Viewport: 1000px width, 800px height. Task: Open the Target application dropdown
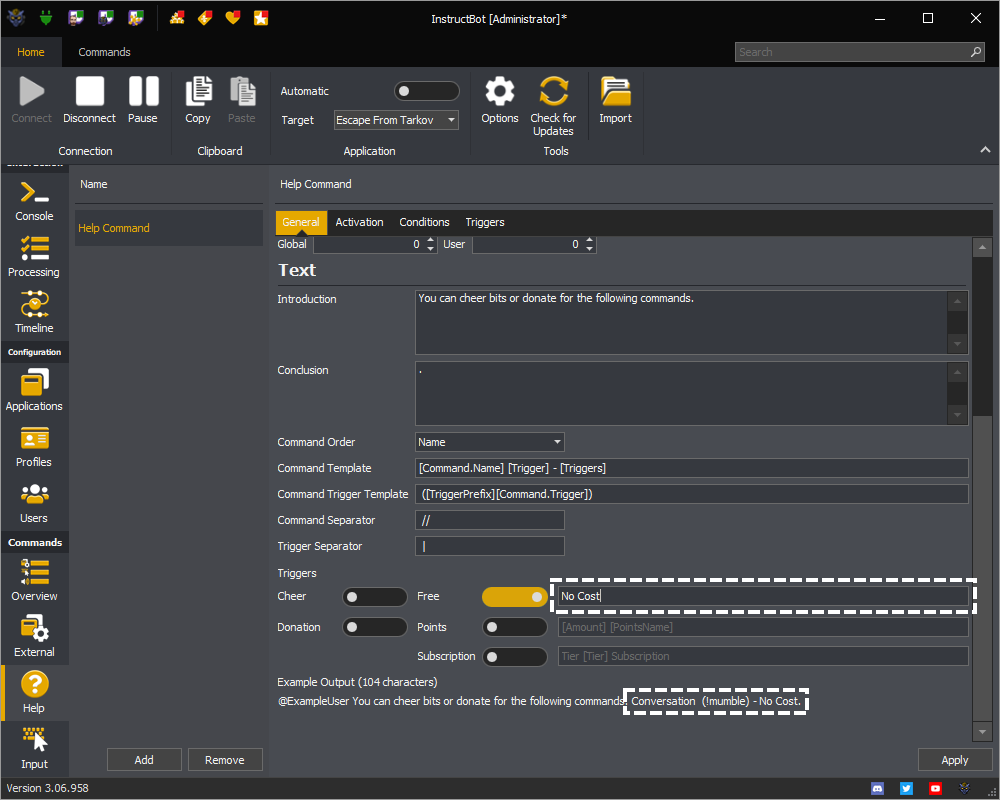396,120
